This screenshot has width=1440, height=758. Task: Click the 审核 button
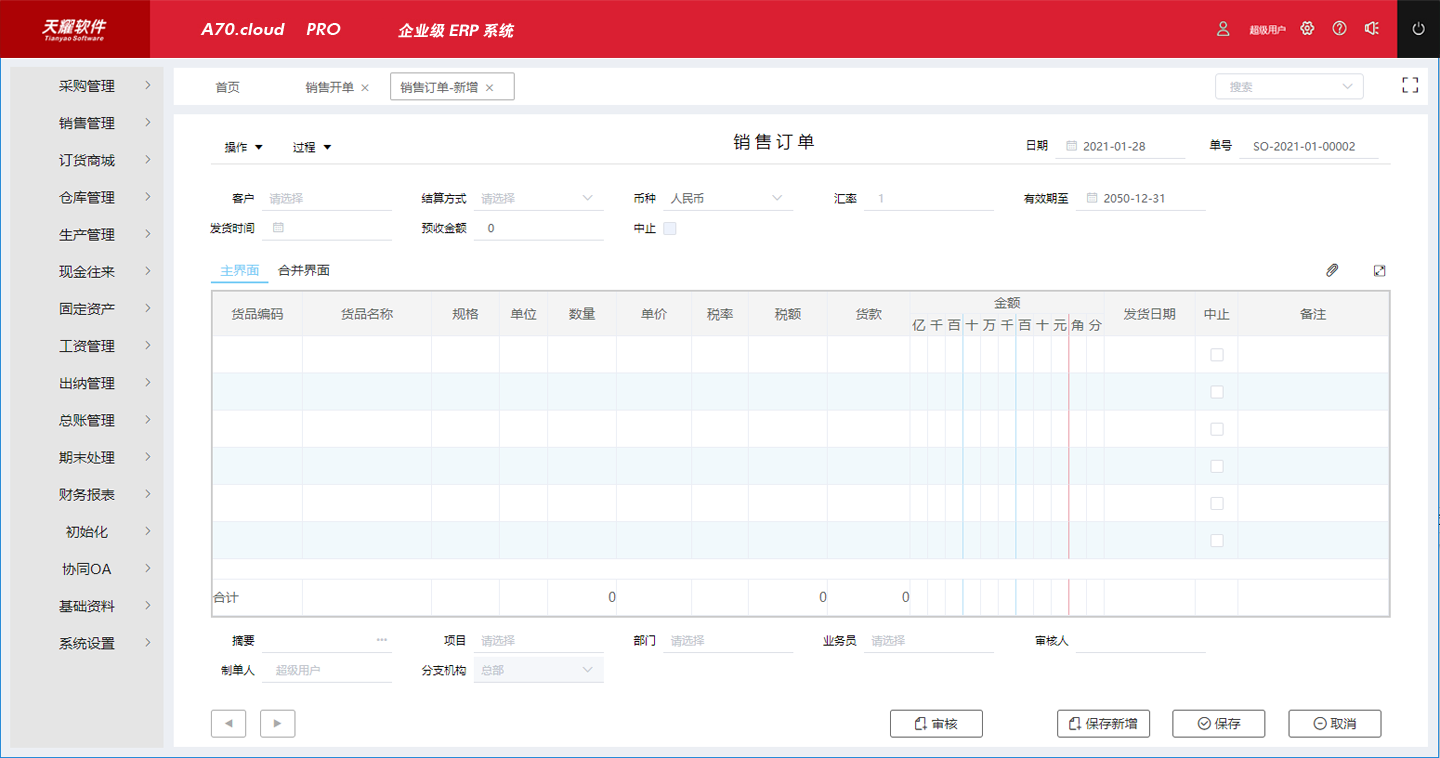coord(935,724)
